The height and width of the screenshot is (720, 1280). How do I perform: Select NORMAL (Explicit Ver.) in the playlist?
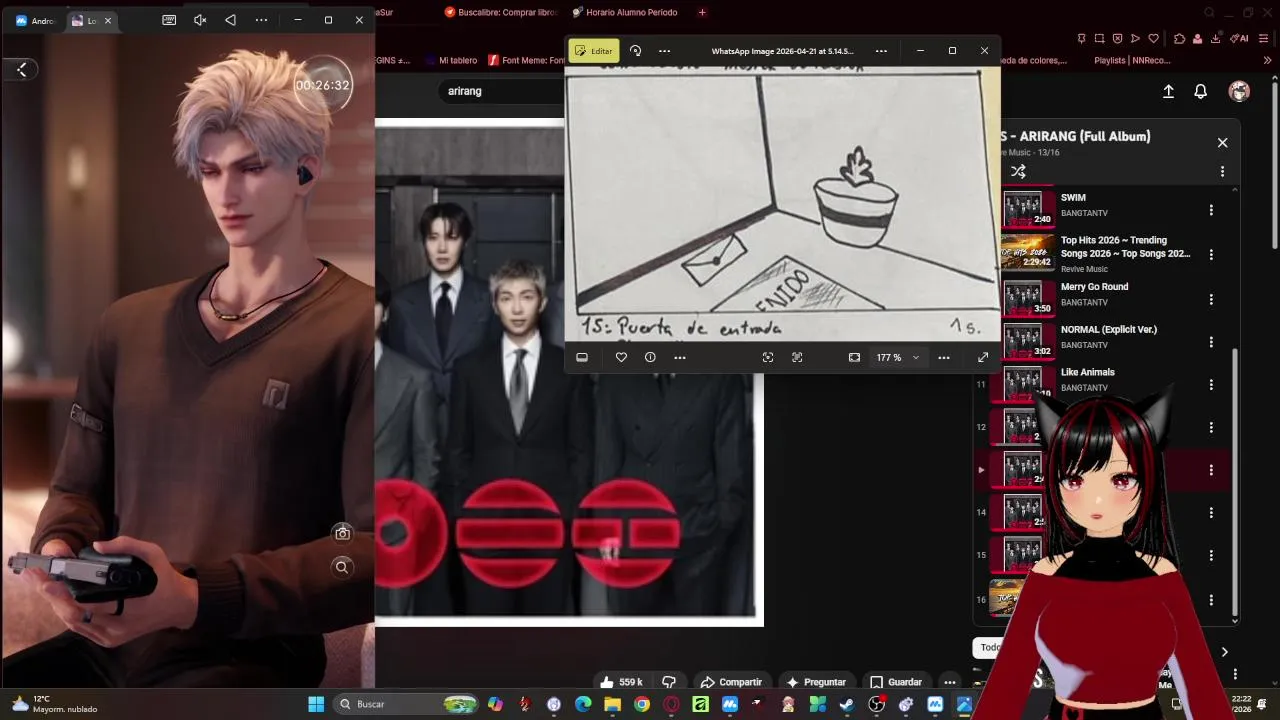point(1108,330)
